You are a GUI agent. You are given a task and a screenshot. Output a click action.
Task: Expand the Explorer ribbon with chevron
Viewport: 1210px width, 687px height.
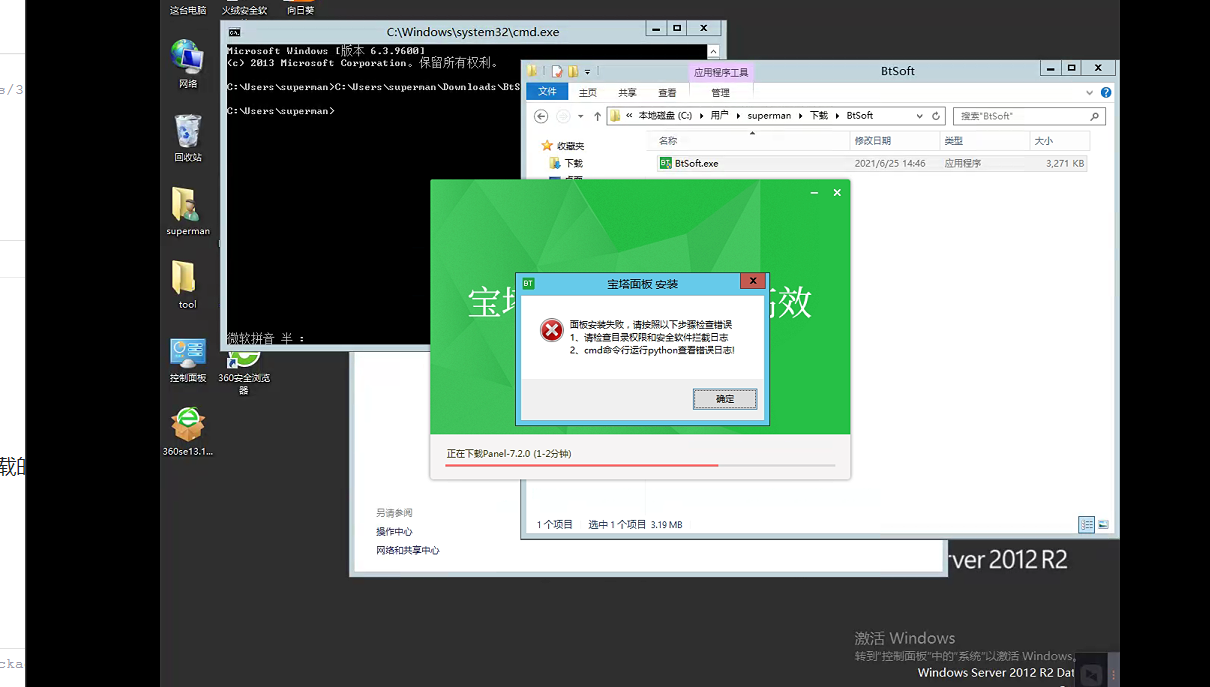1090,92
